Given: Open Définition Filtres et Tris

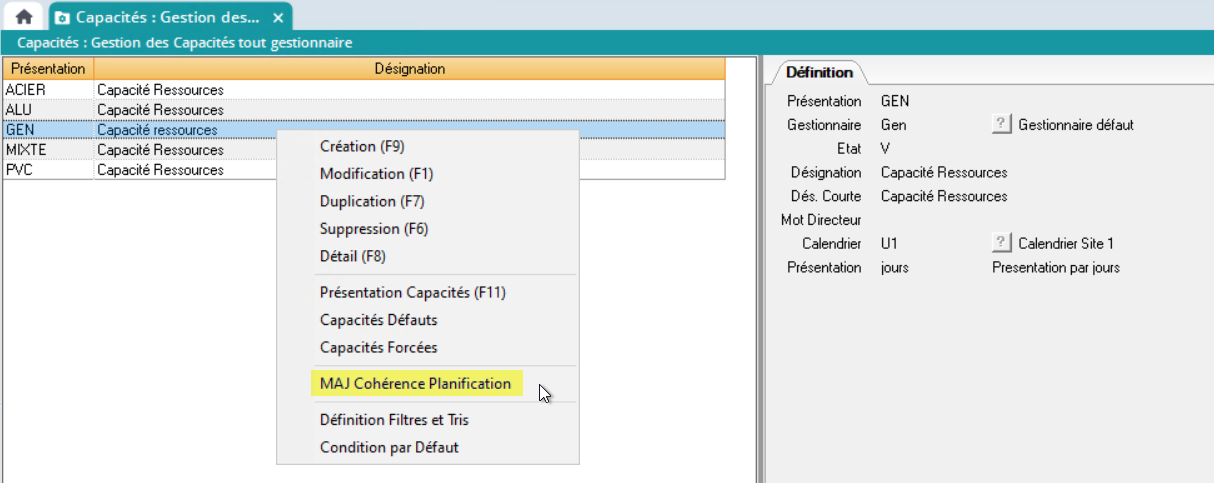Looking at the screenshot, I should click(x=394, y=420).
